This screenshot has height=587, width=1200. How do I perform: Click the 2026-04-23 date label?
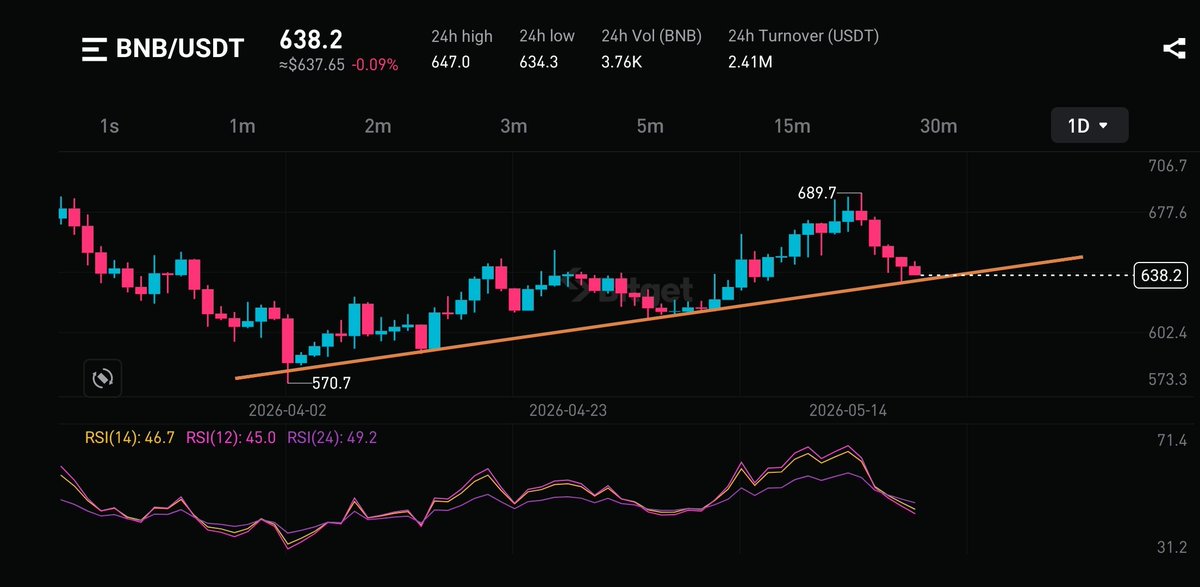pos(568,410)
